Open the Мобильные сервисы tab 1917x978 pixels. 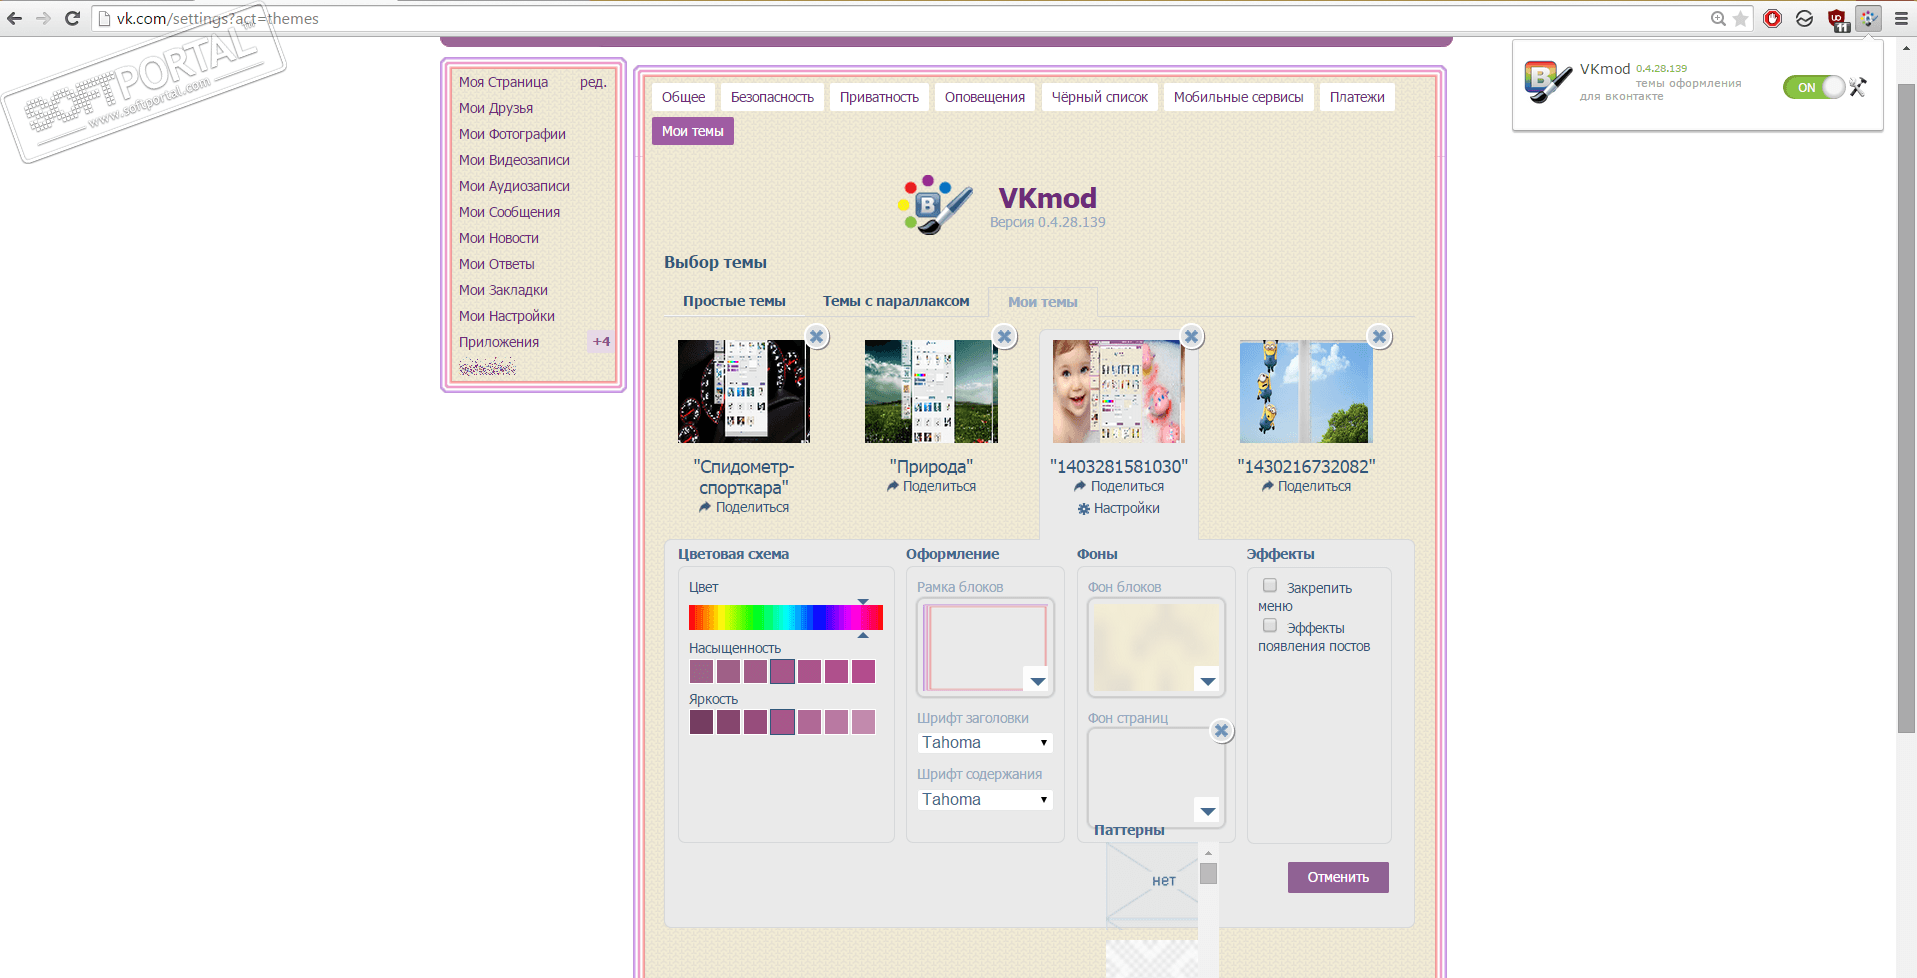point(1239,97)
